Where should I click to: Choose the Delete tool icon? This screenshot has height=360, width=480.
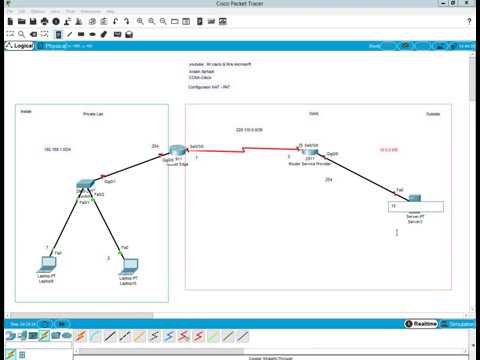point(33,34)
